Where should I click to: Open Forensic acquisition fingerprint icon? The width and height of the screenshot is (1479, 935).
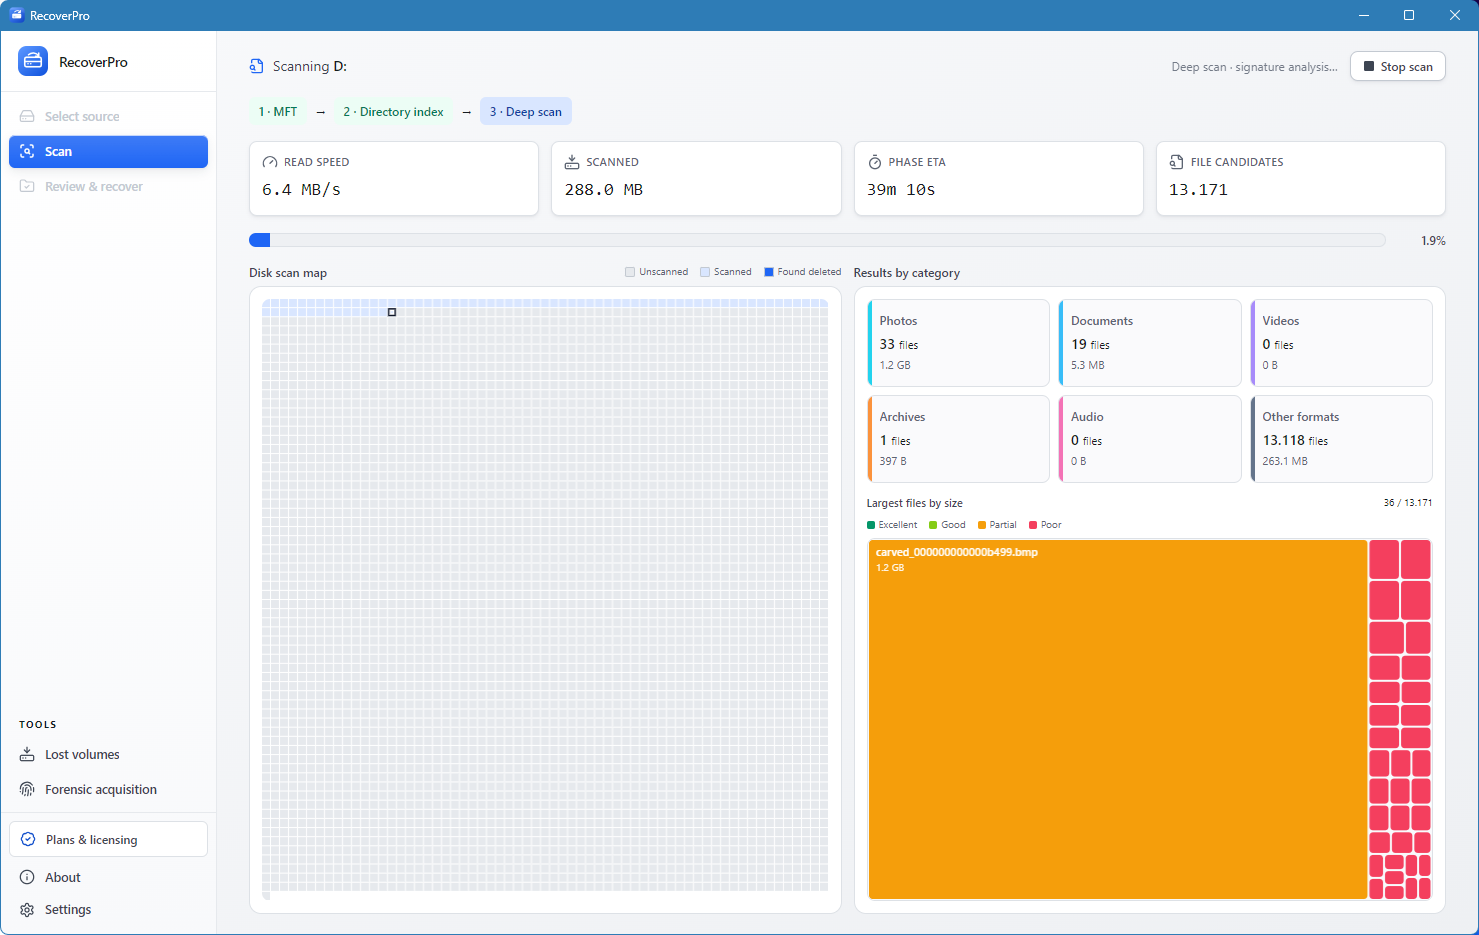click(x=27, y=789)
